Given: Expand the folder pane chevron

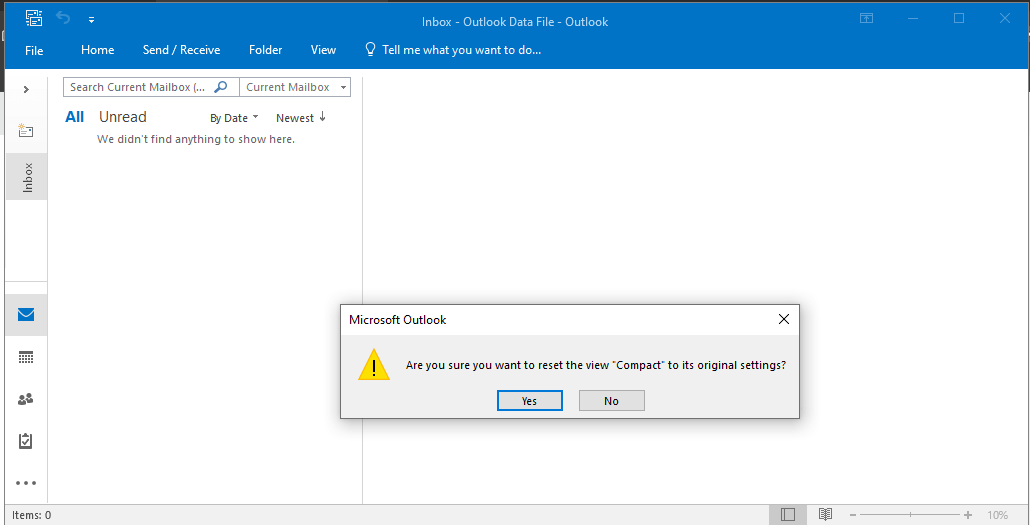Looking at the screenshot, I should click(26, 89).
